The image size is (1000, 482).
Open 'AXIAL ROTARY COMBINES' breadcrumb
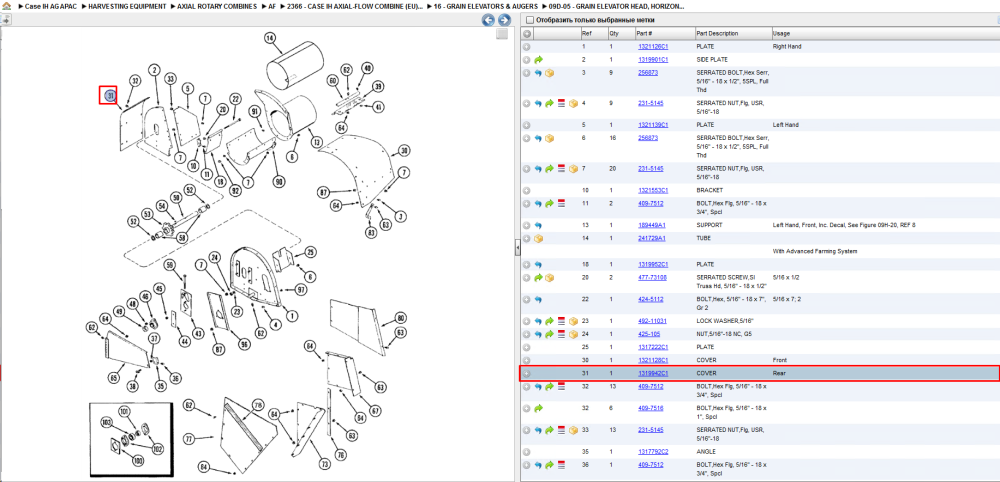coord(217,6)
